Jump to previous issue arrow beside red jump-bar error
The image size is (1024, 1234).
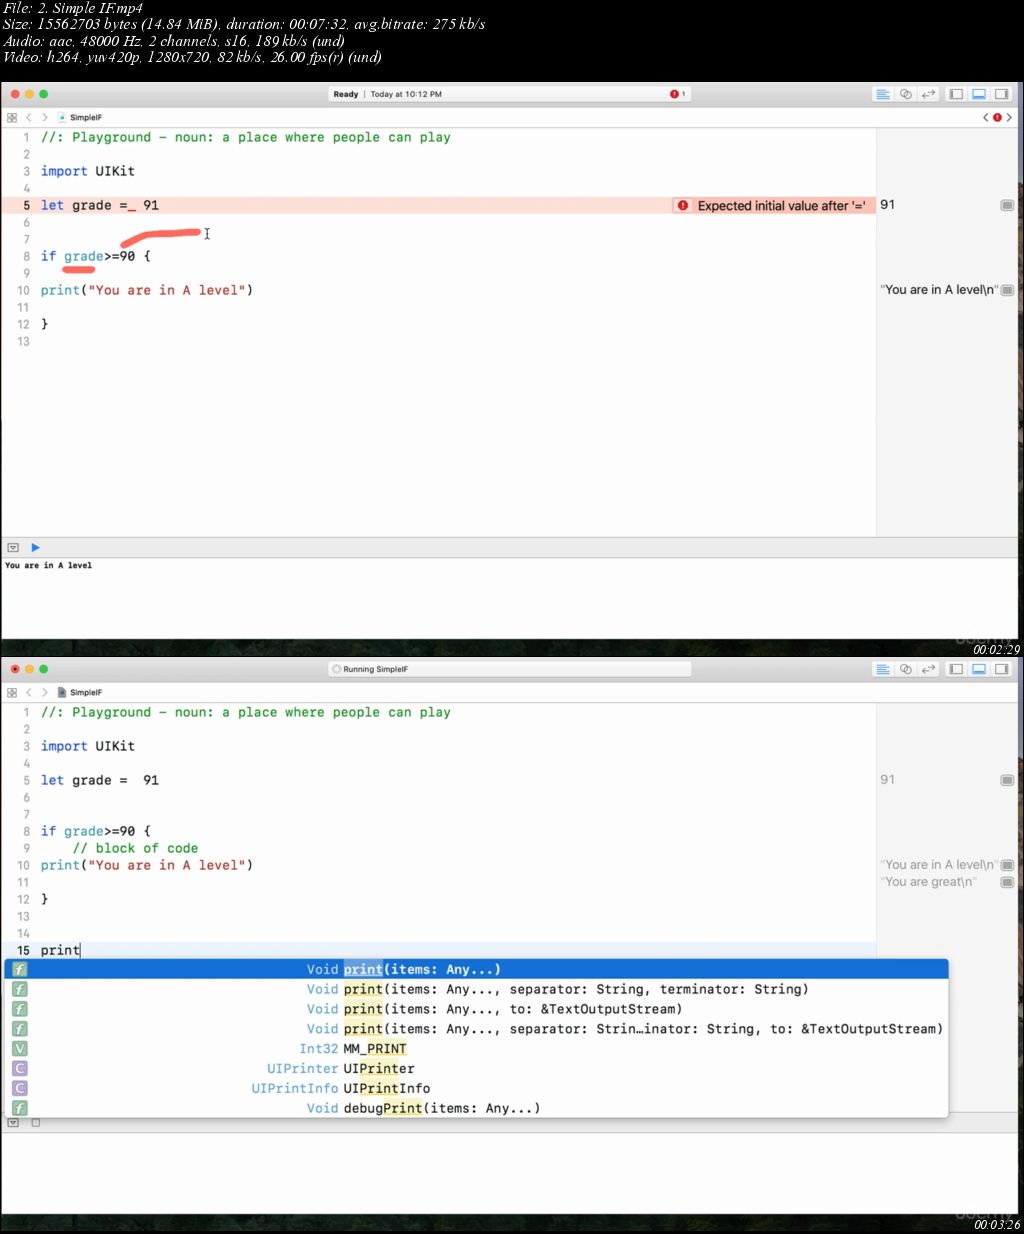986,117
